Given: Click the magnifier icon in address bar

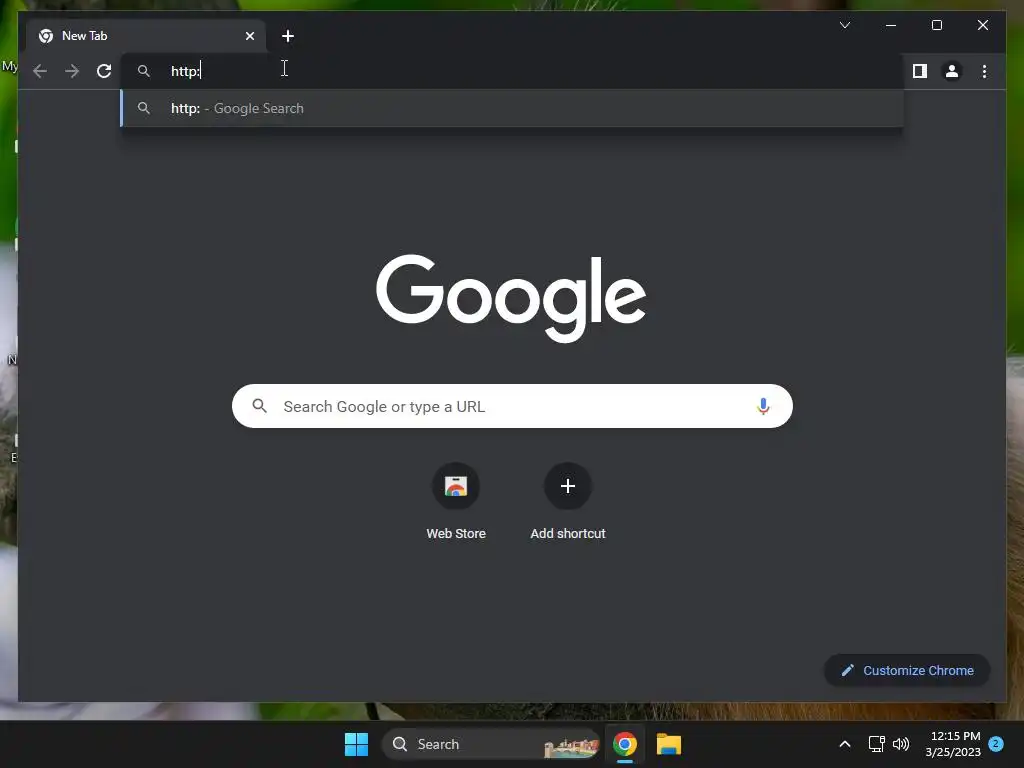Looking at the screenshot, I should [144, 71].
